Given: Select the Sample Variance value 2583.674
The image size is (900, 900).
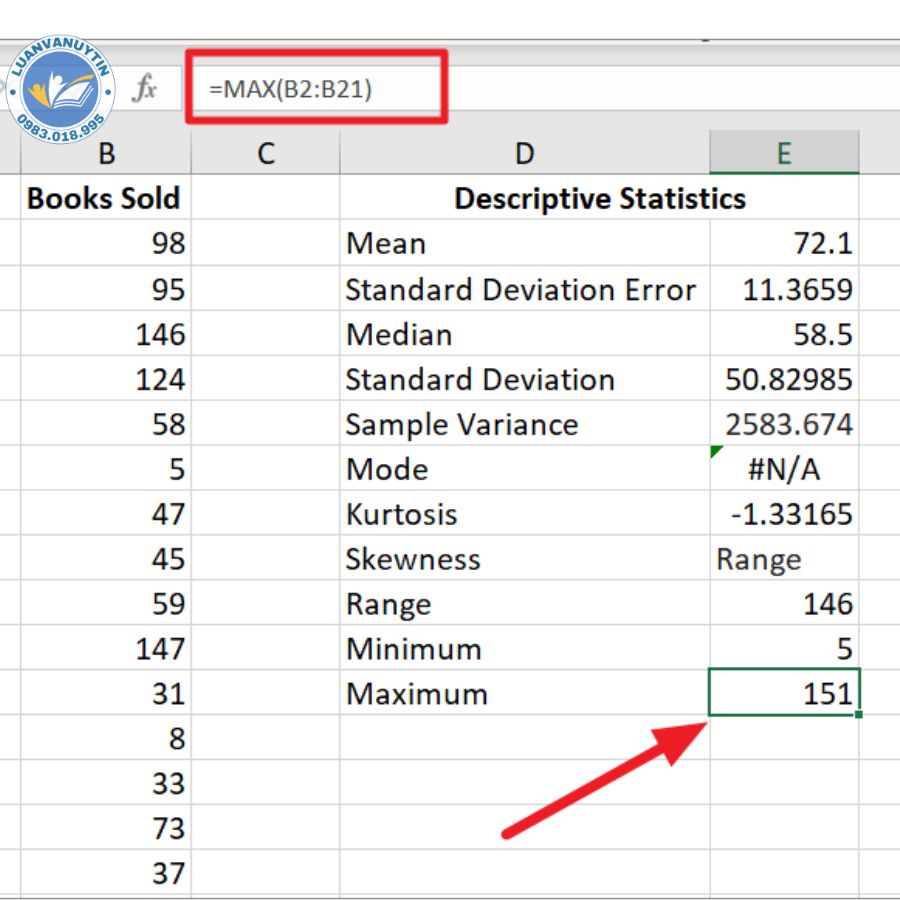Looking at the screenshot, I should tap(784, 424).
